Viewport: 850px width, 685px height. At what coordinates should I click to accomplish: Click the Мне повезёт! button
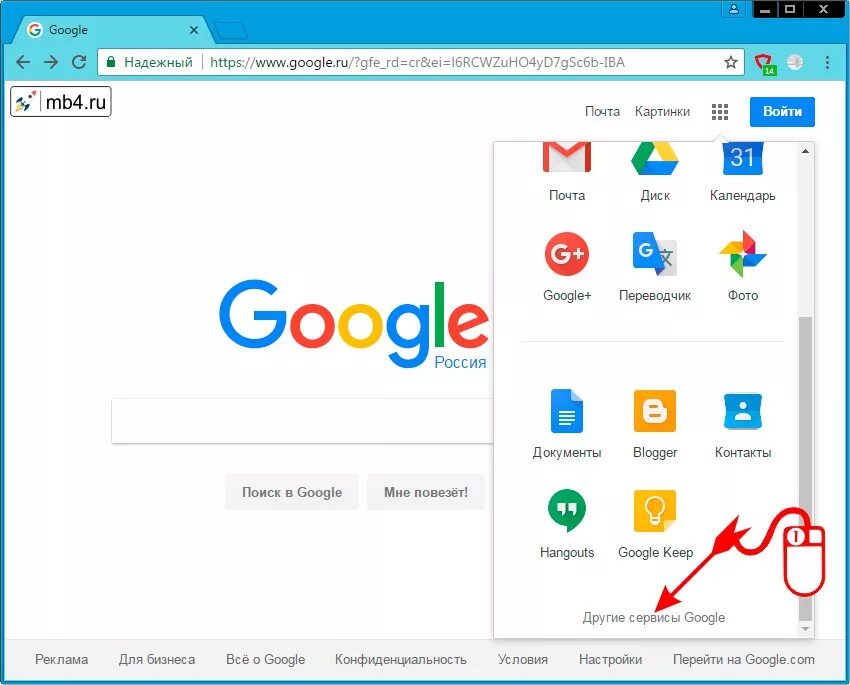click(x=426, y=492)
